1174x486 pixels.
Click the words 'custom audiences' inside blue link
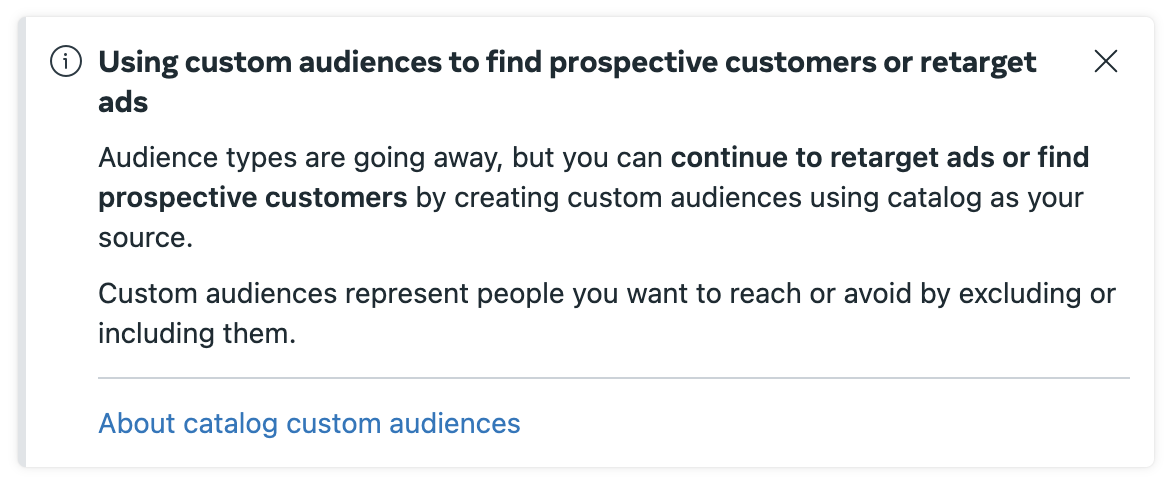pyautogui.click(x=404, y=423)
